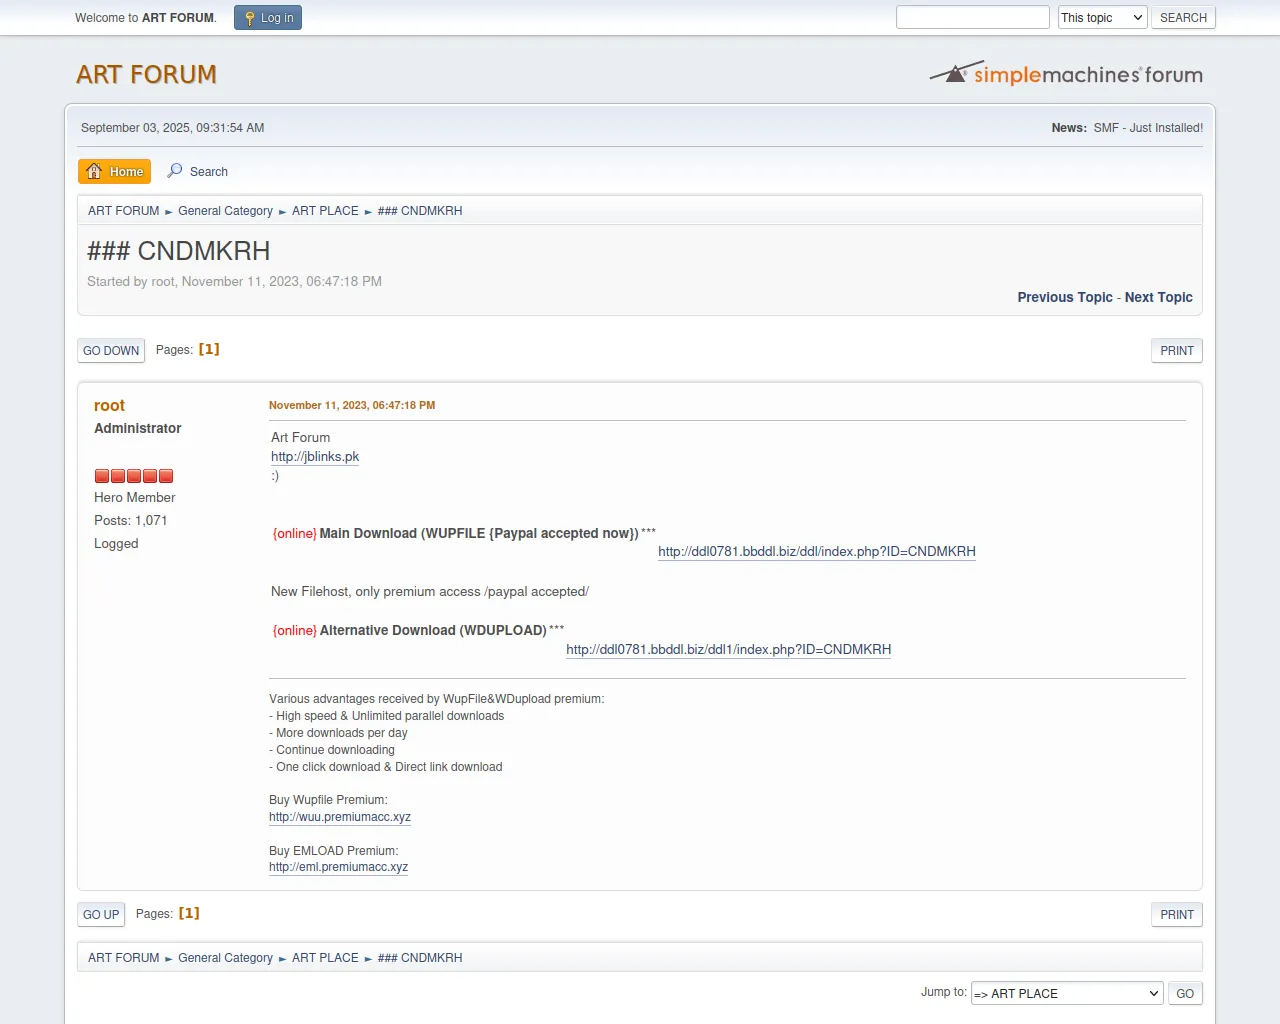Click the 'Started by root' line
The height and width of the screenshot is (1024, 1280).
tap(234, 282)
